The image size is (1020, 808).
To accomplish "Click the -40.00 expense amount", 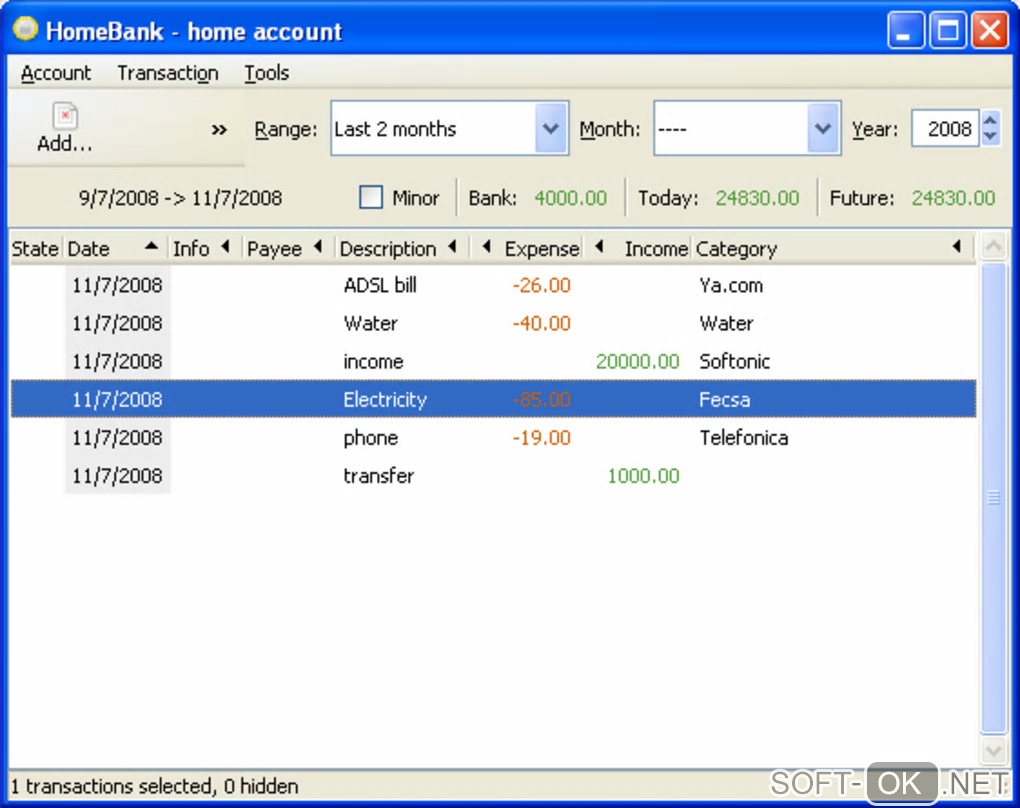I will [x=541, y=323].
